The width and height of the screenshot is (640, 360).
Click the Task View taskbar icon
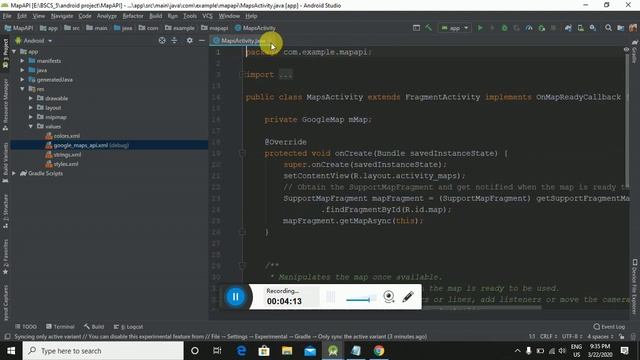[x=217, y=351]
